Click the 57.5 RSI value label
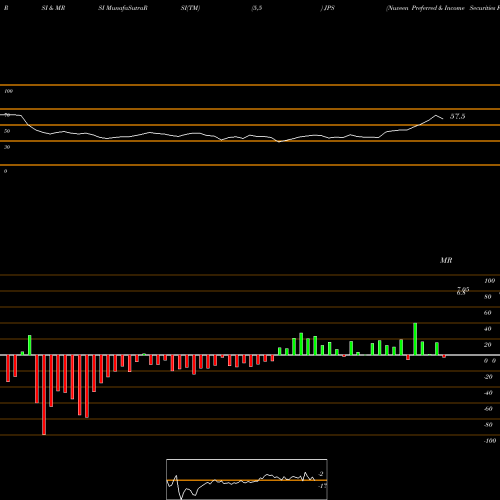Viewport: 500px width, 500px height. point(457,116)
